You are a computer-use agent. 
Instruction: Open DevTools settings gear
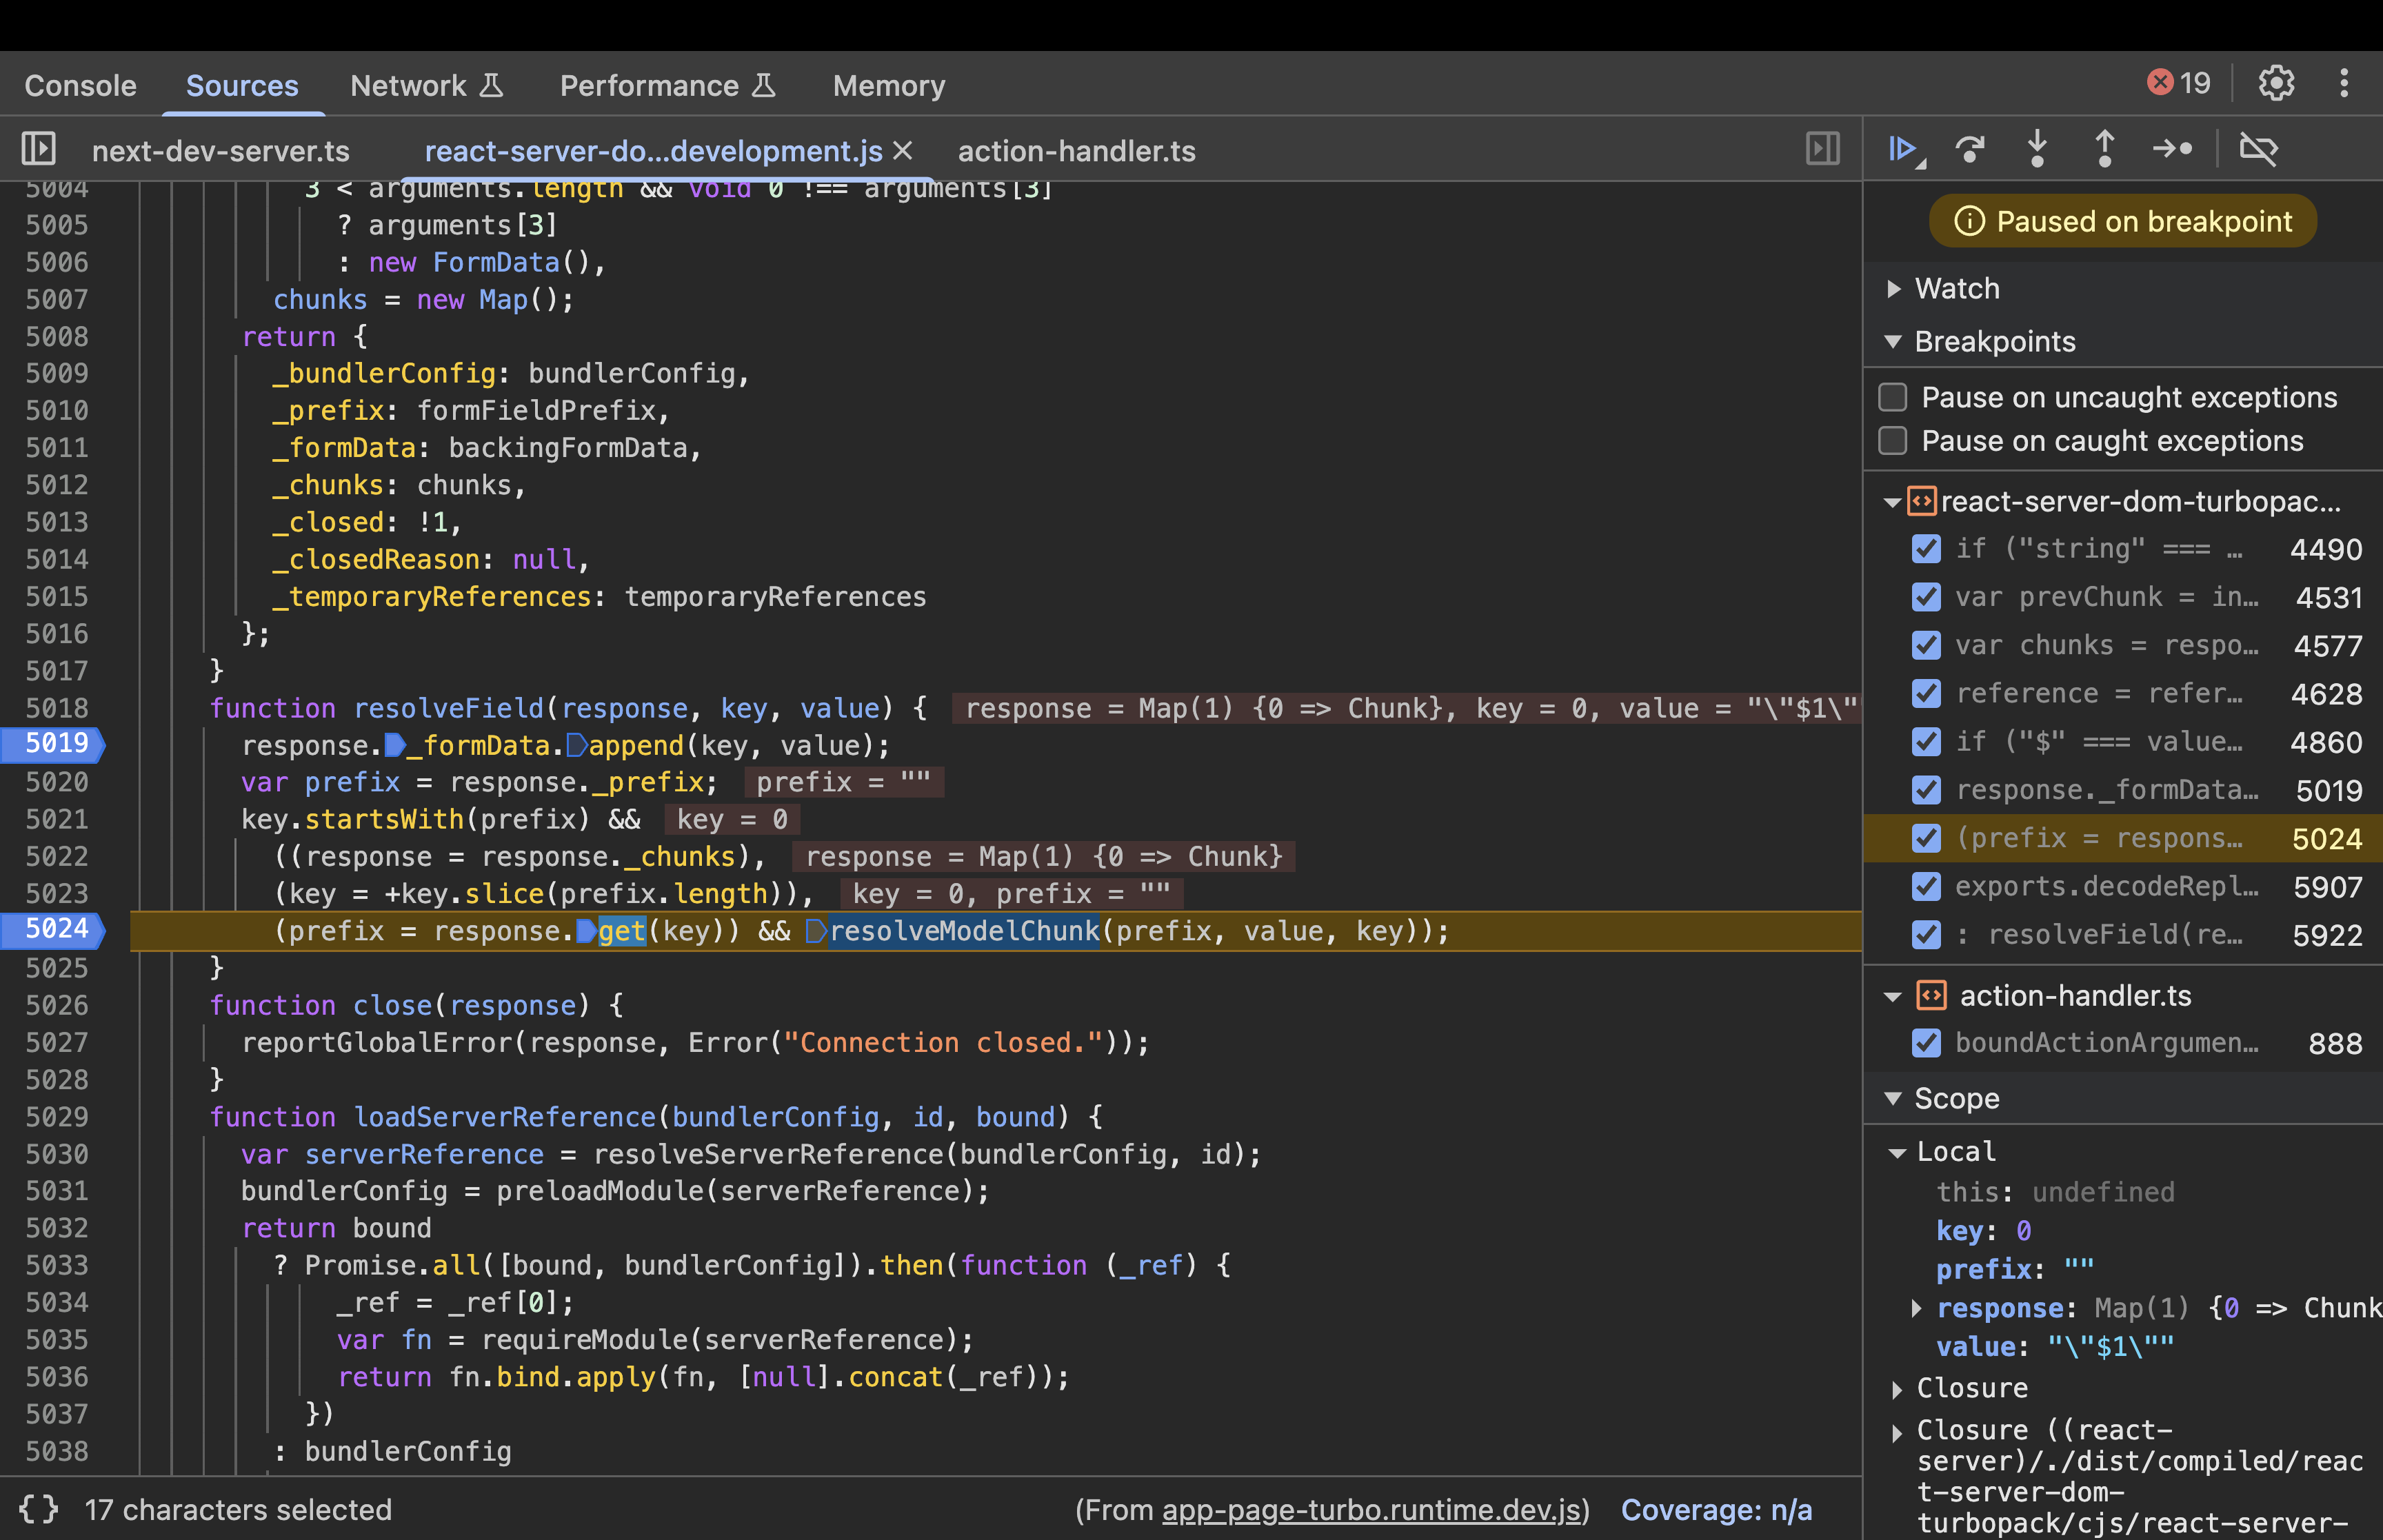(x=2276, y=83)
